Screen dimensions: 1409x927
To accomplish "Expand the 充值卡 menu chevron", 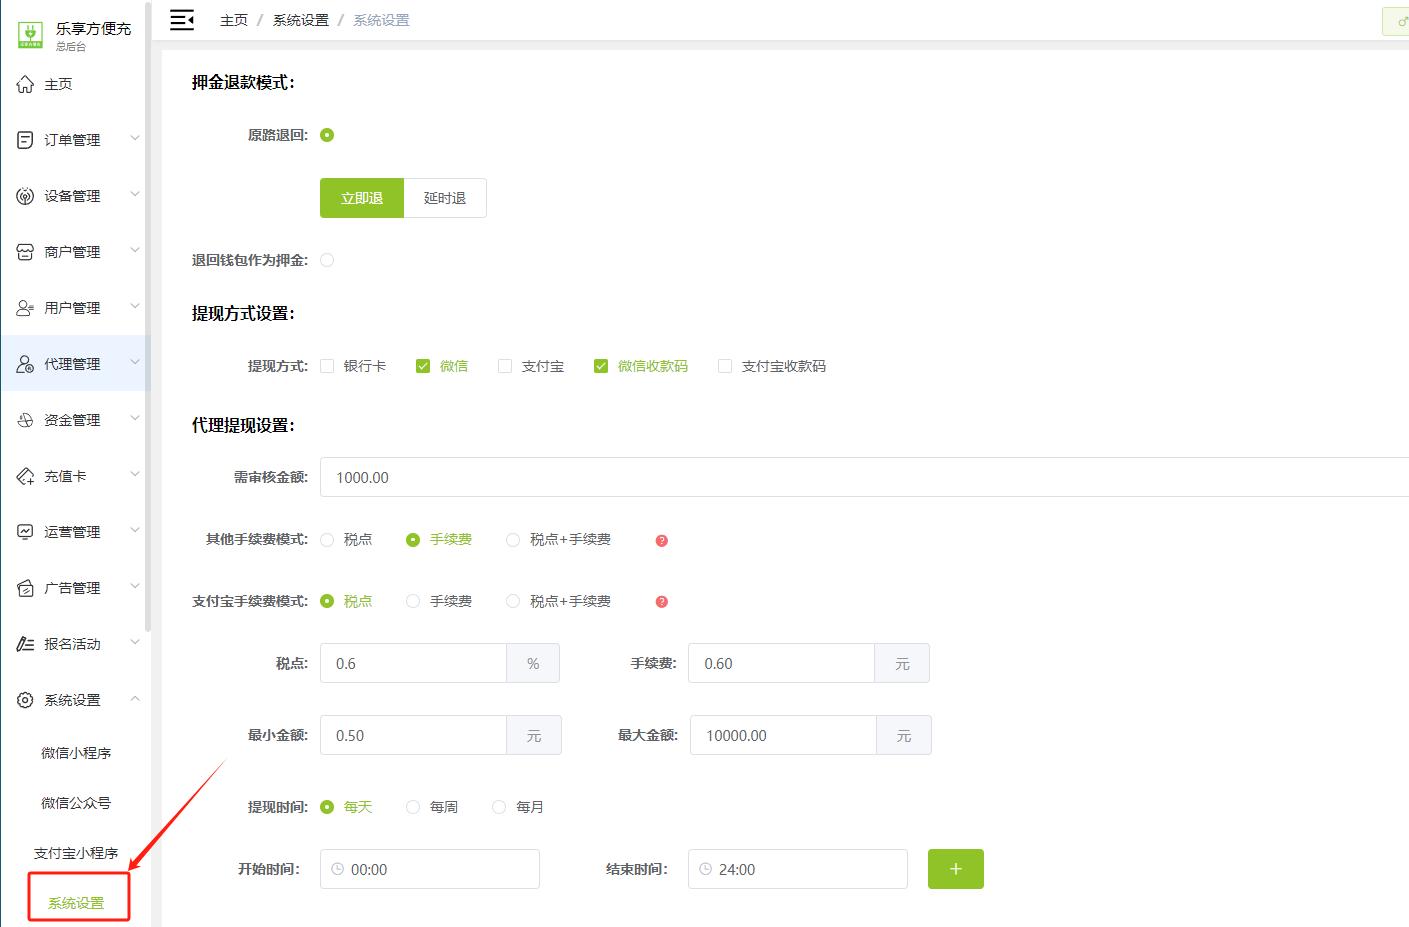I will [135, 474].
